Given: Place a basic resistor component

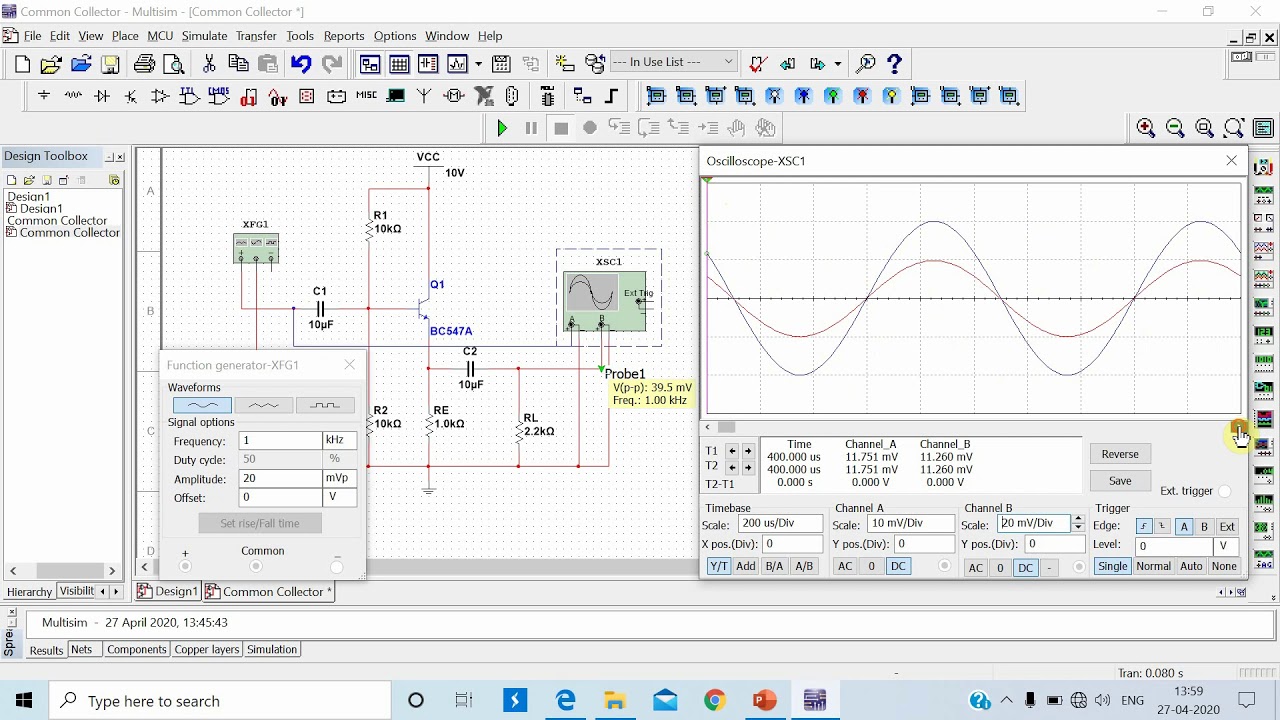Looking at the screenshot, I should 73,96.
